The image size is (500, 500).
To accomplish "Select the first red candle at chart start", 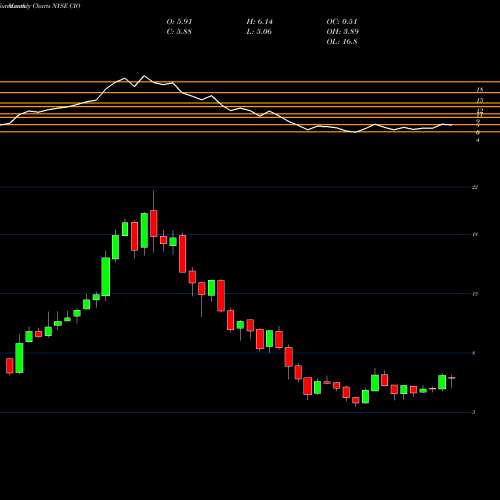I will click(x=10, y=366).
